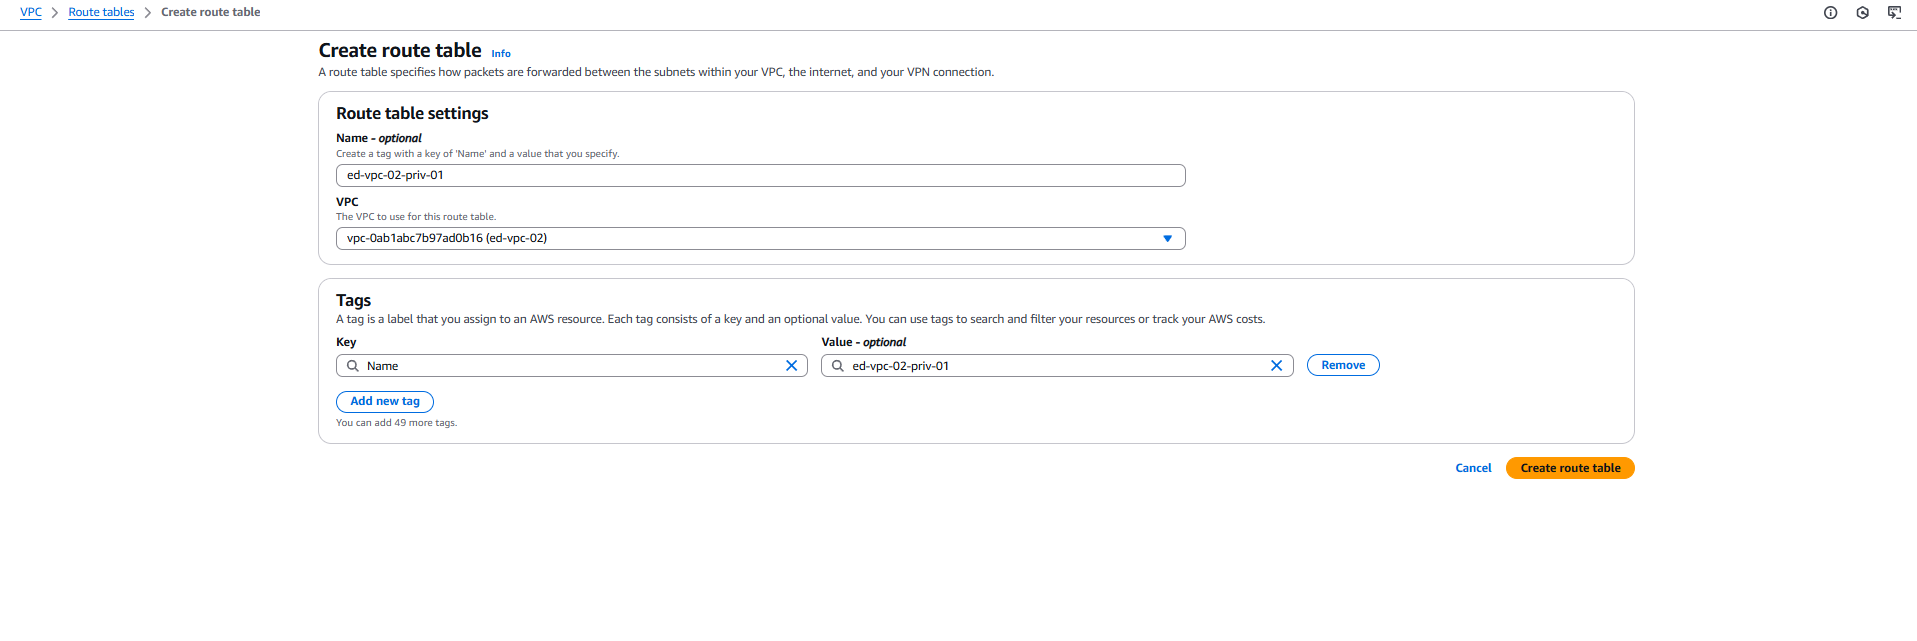Open the VPC selection dropdown

click(760, 238)
